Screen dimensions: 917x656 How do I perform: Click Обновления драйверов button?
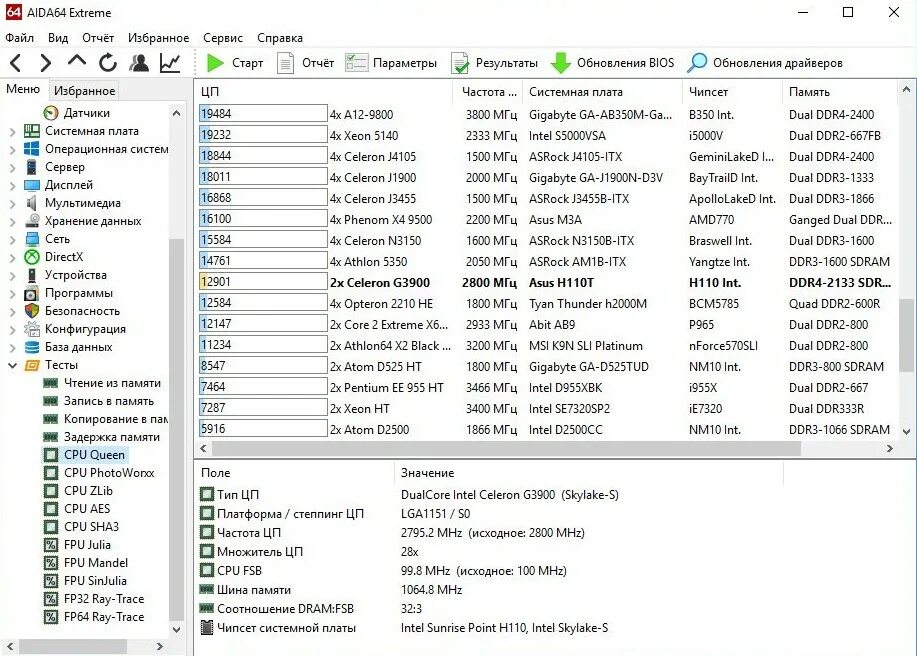tap(765, 63)
